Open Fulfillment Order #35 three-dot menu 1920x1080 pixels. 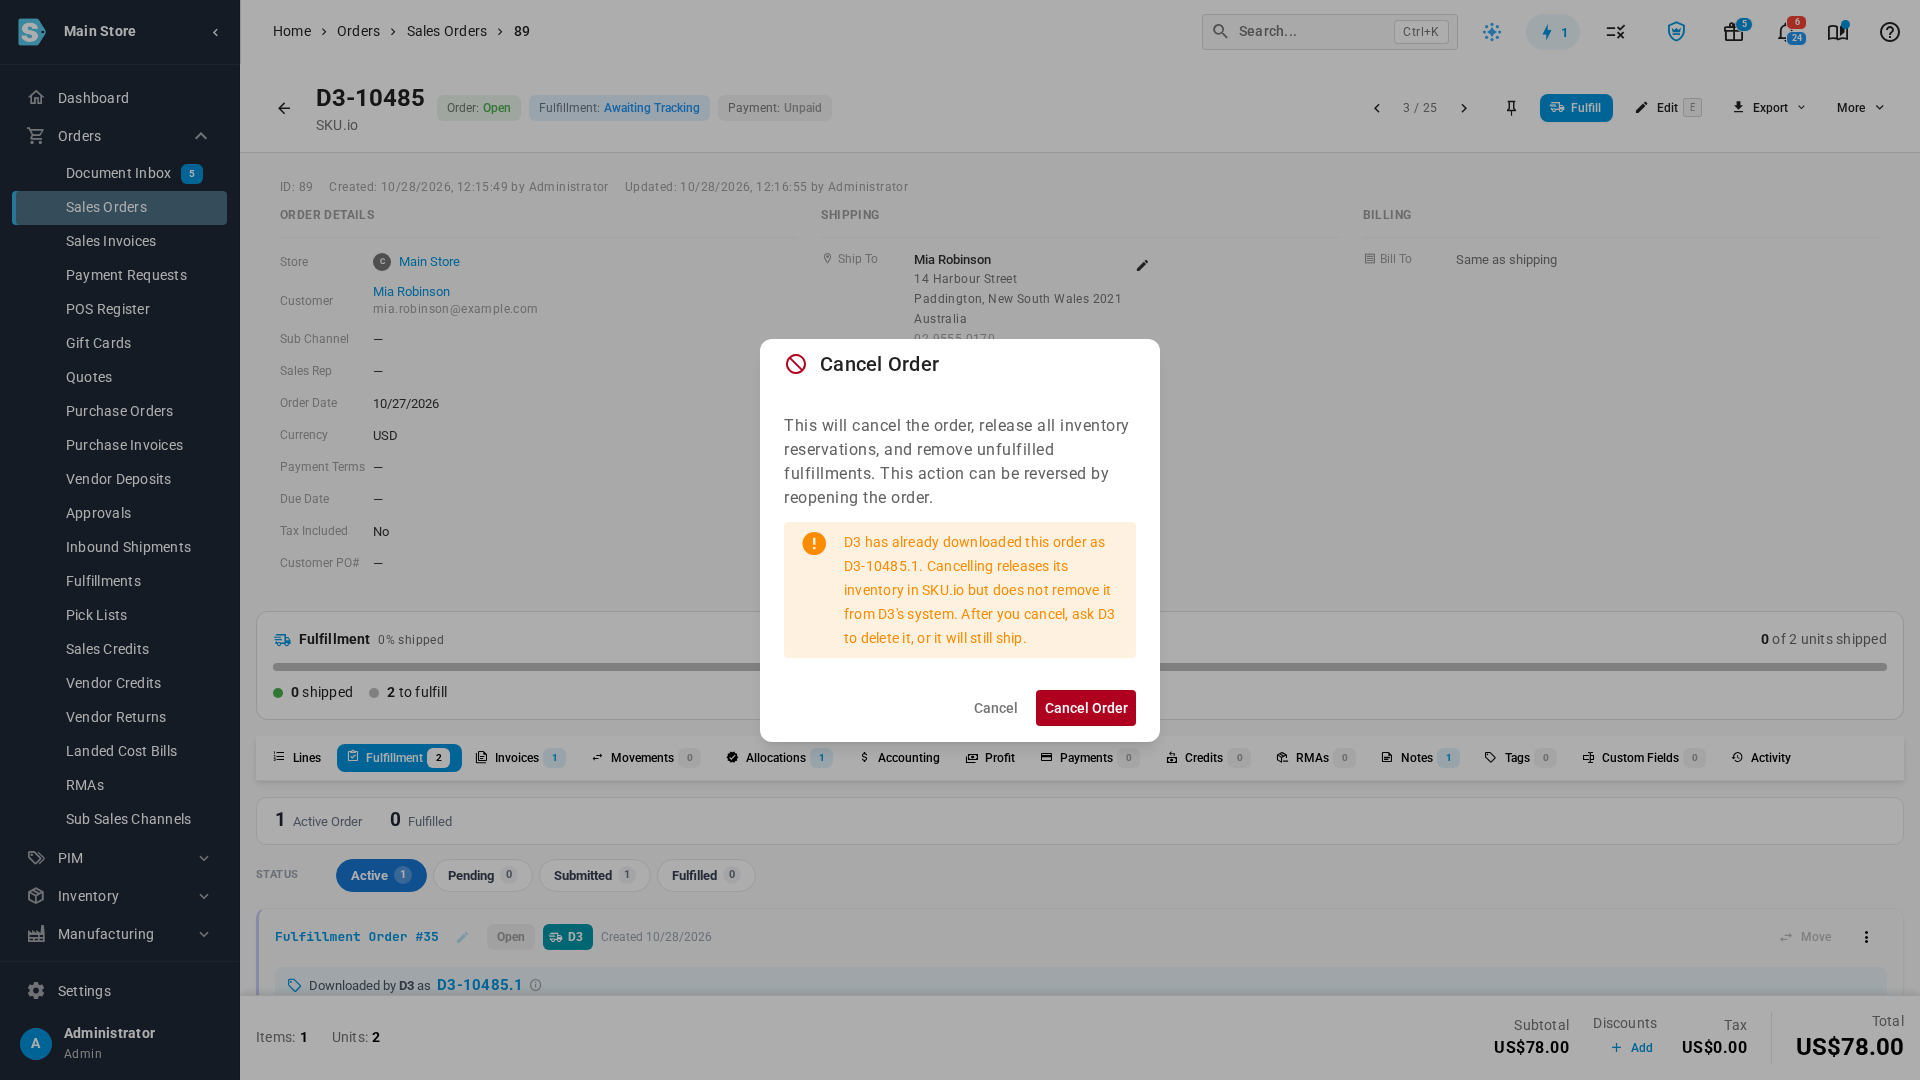pyautogui.click(x=1865, y=937)
